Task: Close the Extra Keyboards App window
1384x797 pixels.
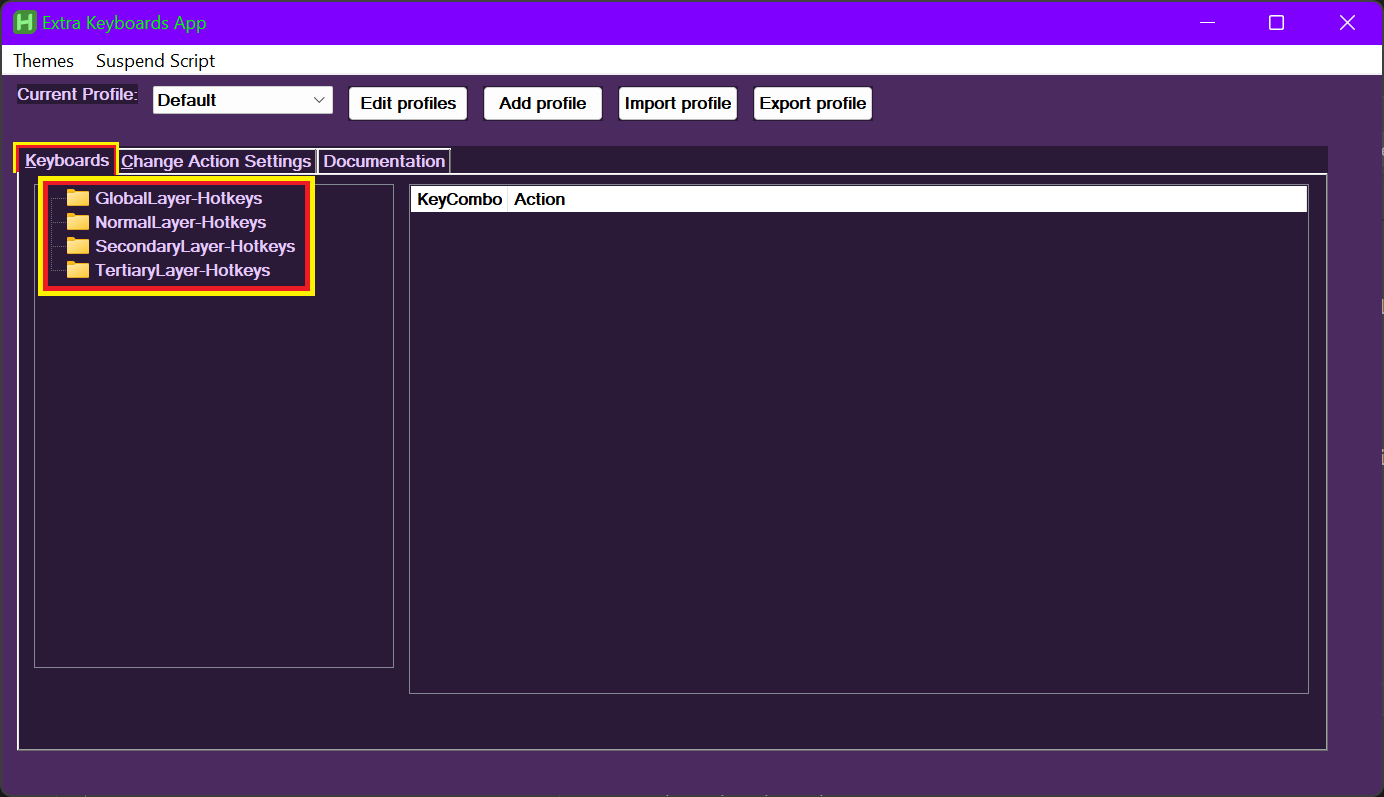Action: pyautogui.click(x=1346, y=23)
